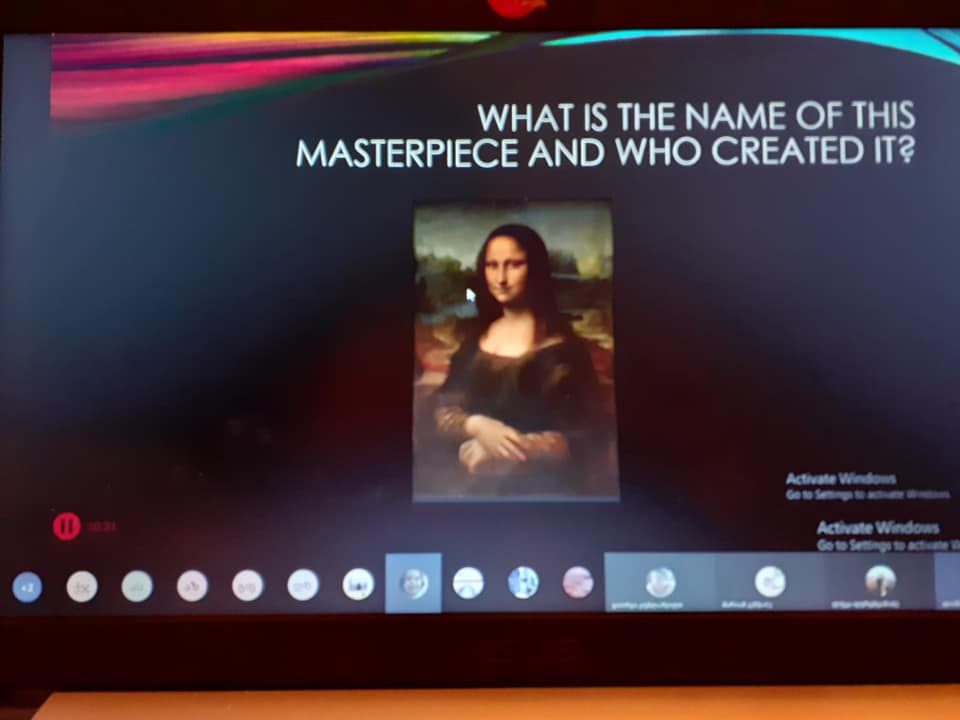Open first named participant tile after pink avatar
The image size is (960, 720).
[660, 582]
